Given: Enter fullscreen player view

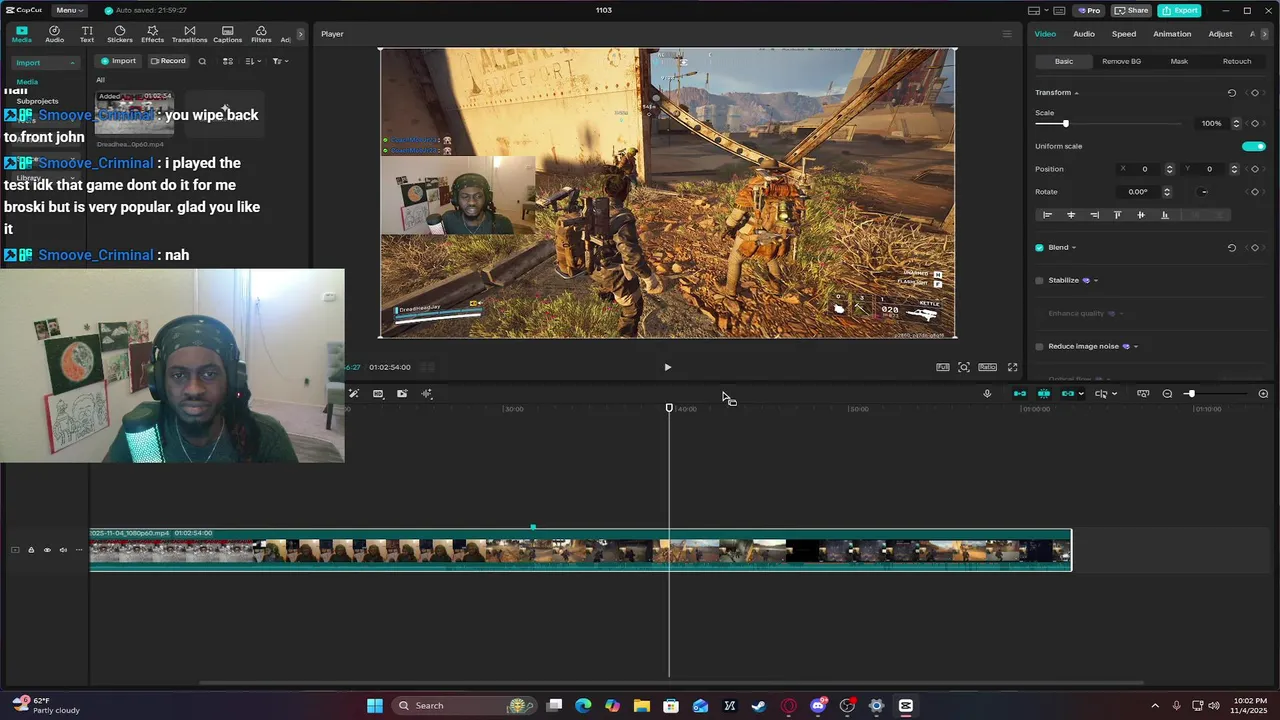Looking at the screenshot, I should (x=1012, y=367).
